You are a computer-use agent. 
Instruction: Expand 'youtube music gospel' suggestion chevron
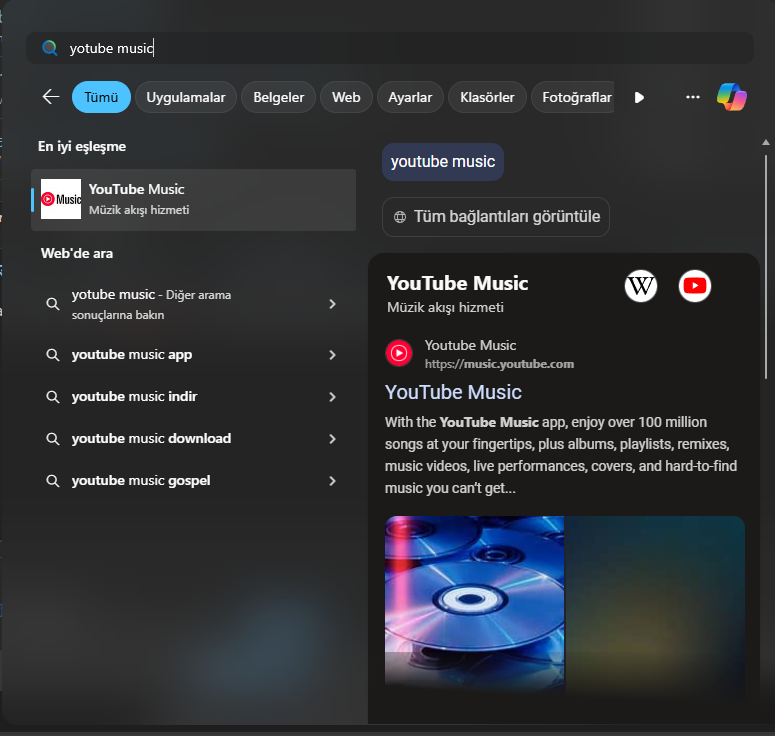point(332,481)
